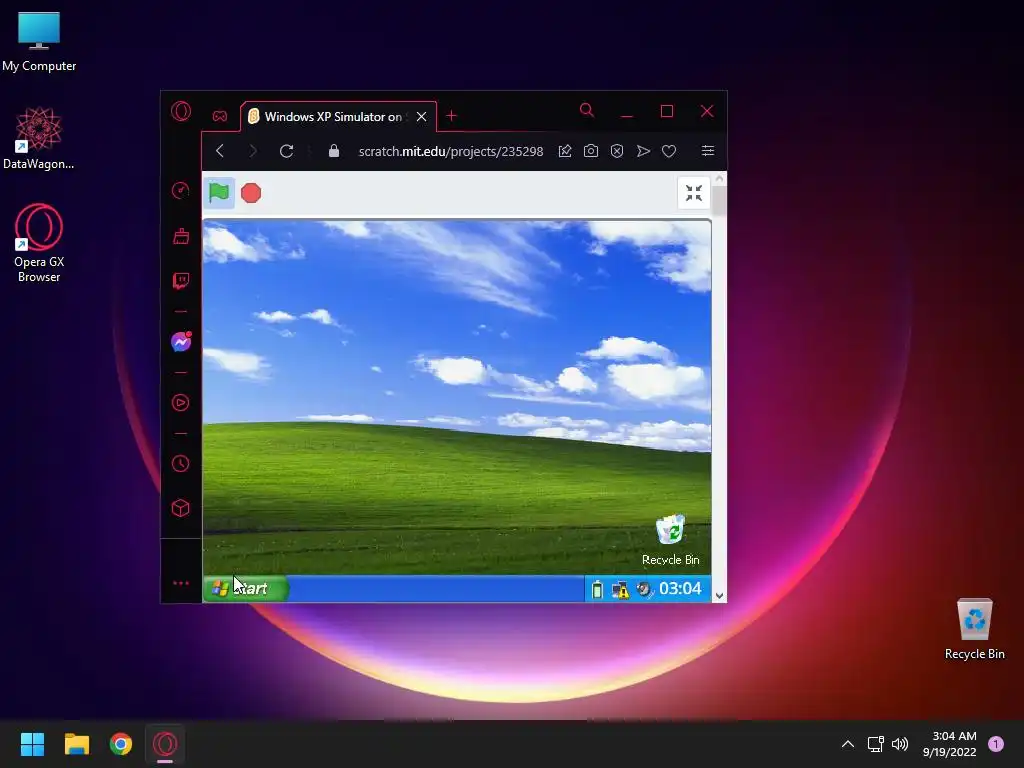Click the XP simulator clock 03:04

pos(680,588)
